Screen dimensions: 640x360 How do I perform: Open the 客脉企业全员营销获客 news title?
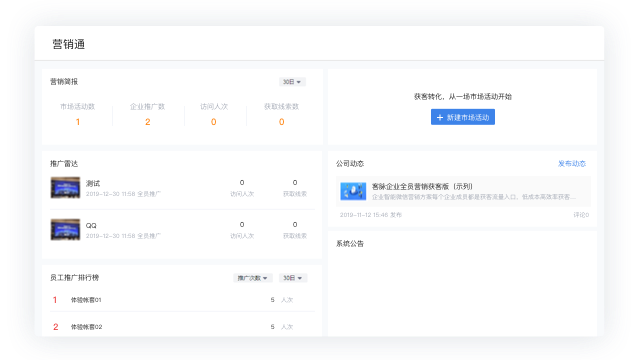[x=422, y=187]
